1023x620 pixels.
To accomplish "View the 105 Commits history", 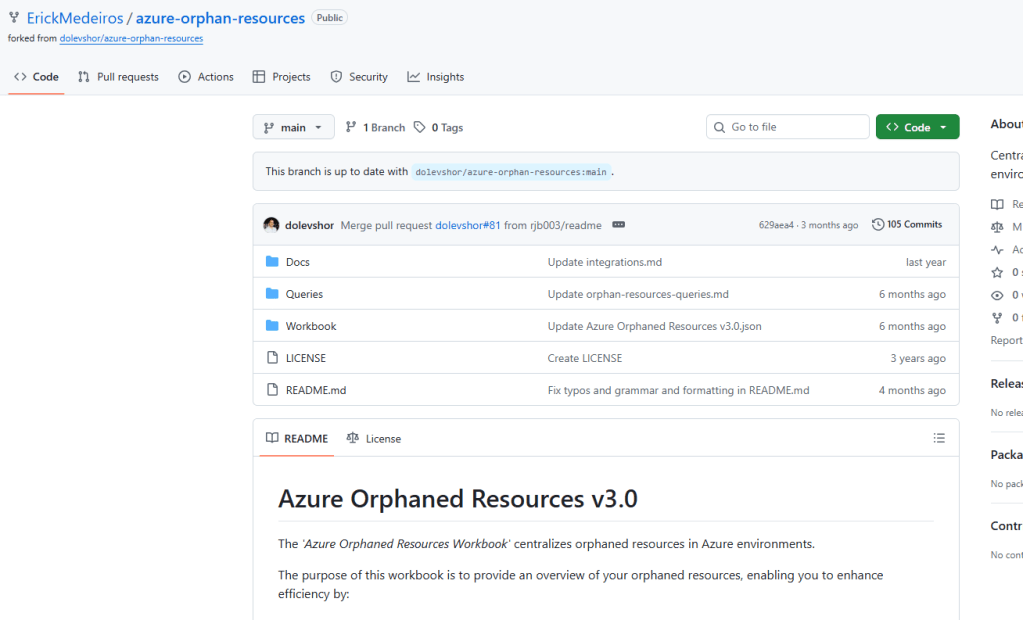I will 907,225.
